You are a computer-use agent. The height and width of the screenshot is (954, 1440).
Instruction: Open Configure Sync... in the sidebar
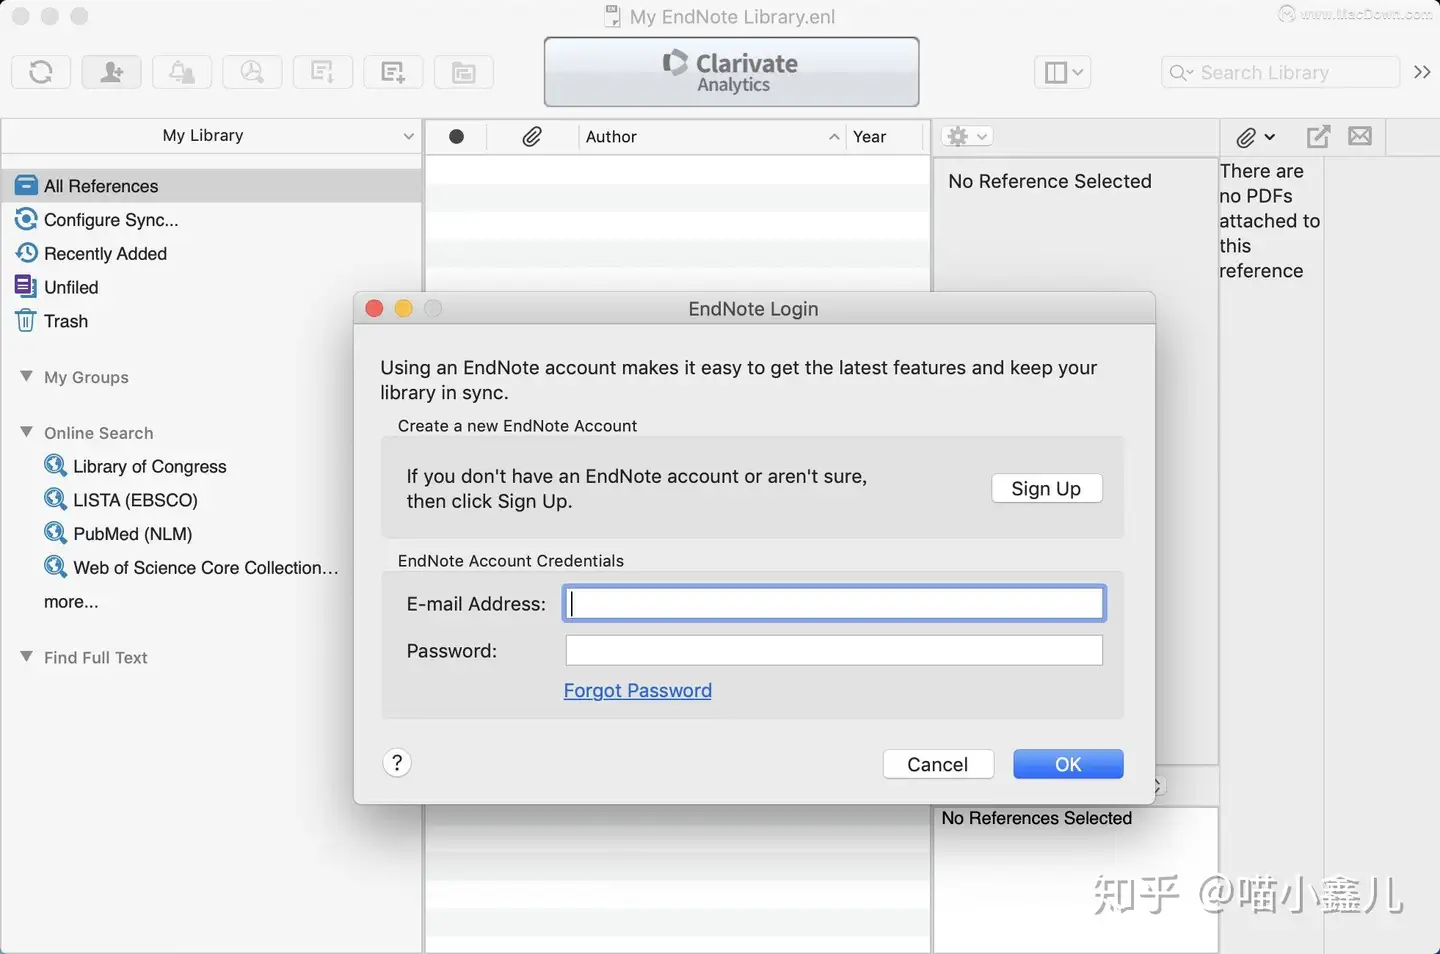click(x=111, y=220)
